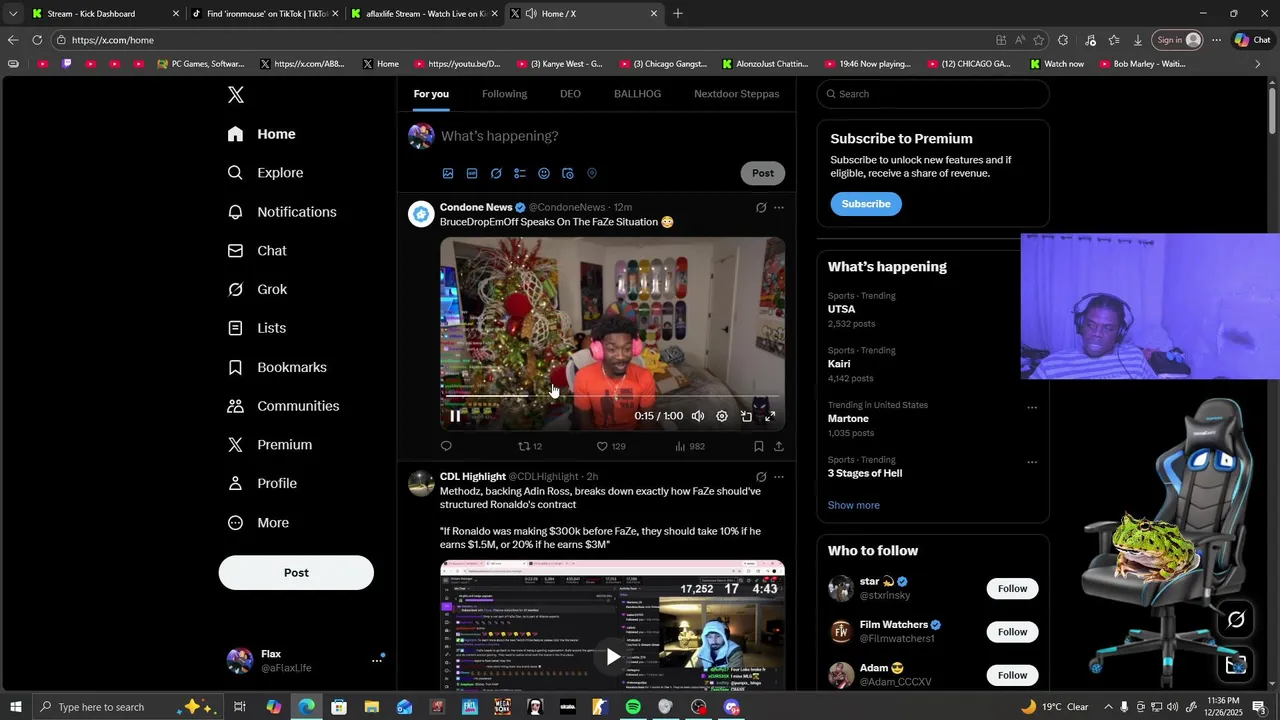Open Spotify from the taskbar
The width and height of the screenshot is (1280, 720).
click(633, 707)
